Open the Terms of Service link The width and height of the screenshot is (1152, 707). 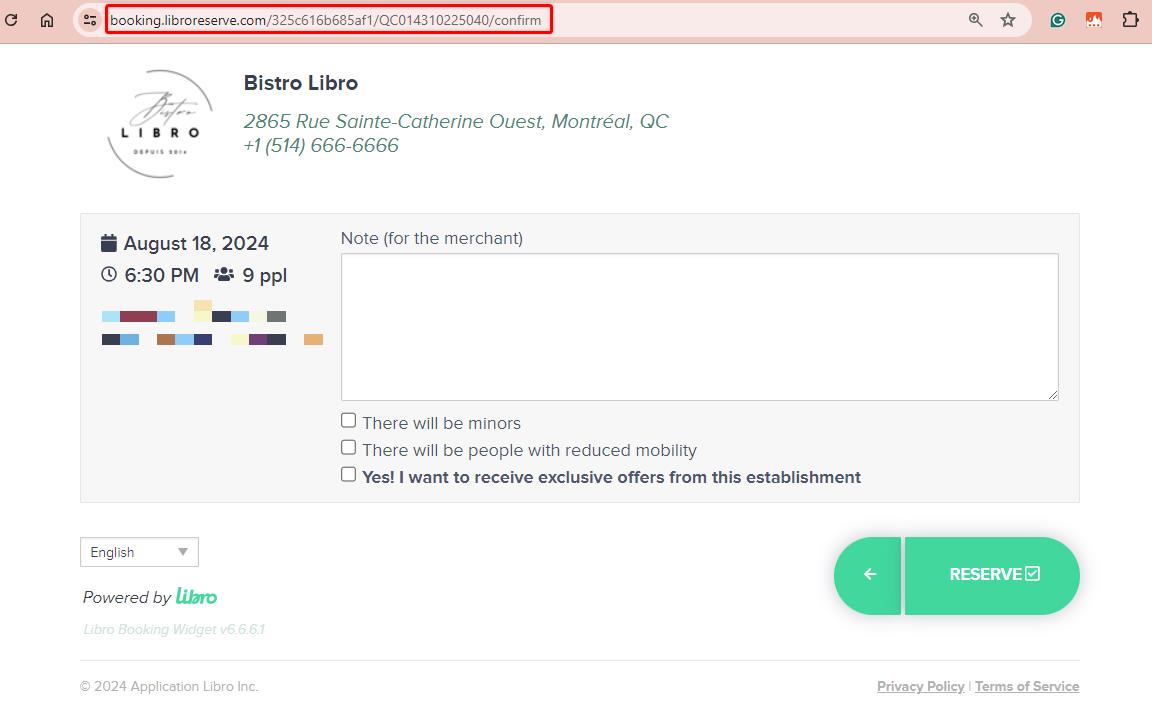click(x=1027, y=686)
